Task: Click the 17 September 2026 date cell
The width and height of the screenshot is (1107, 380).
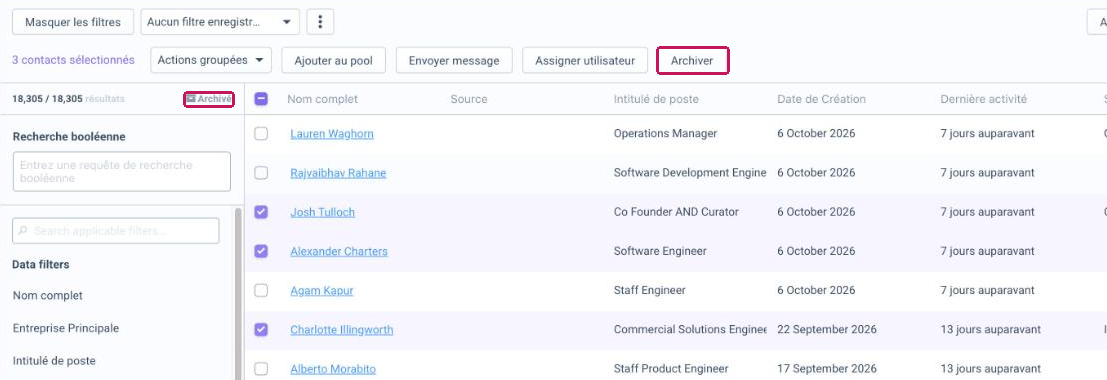Action: [827, 369]
